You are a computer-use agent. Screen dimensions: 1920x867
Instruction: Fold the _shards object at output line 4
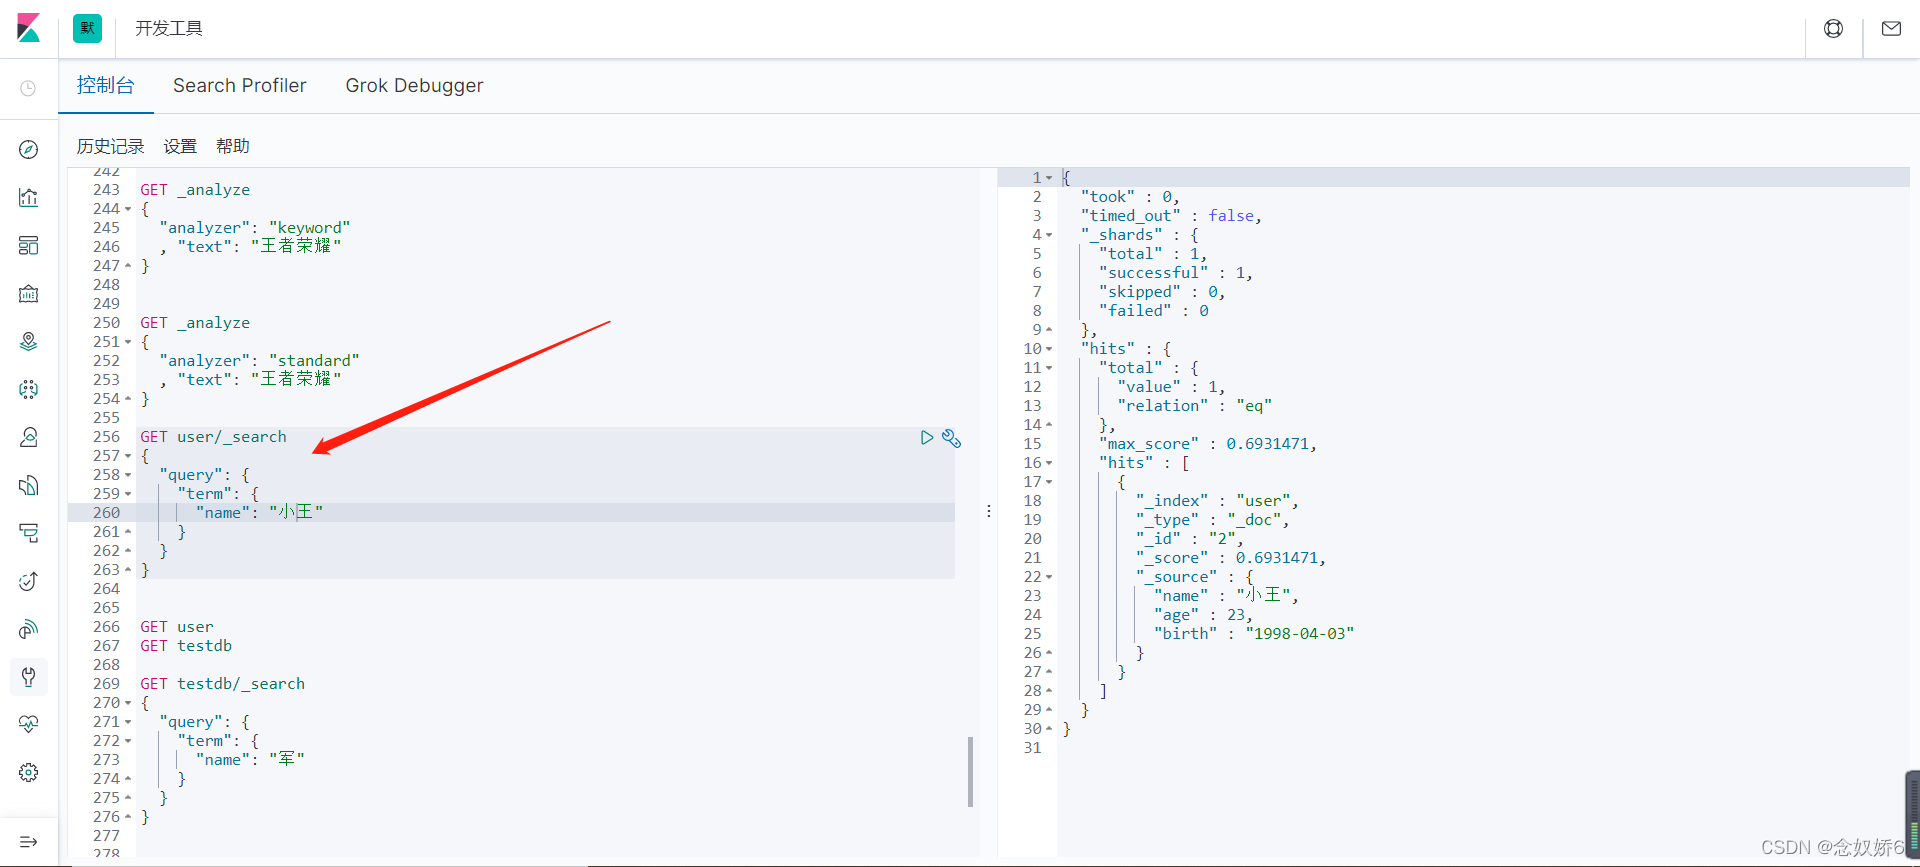coord(1049,235)
